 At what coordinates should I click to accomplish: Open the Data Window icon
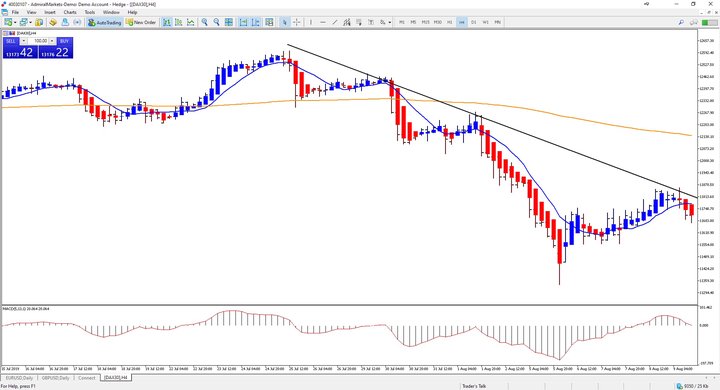pyautogui.click(x=53, y=22)
